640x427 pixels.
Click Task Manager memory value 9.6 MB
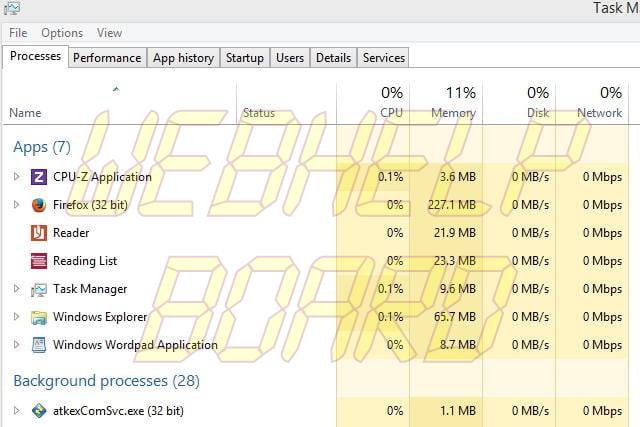tap(458, 289)
